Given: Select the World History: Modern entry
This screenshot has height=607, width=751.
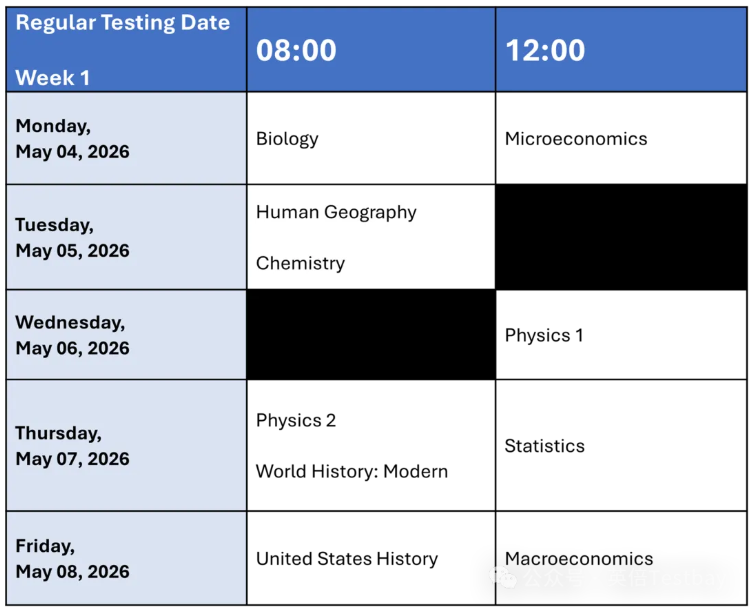Looking at the screenshot, I should tap(352, 471).
